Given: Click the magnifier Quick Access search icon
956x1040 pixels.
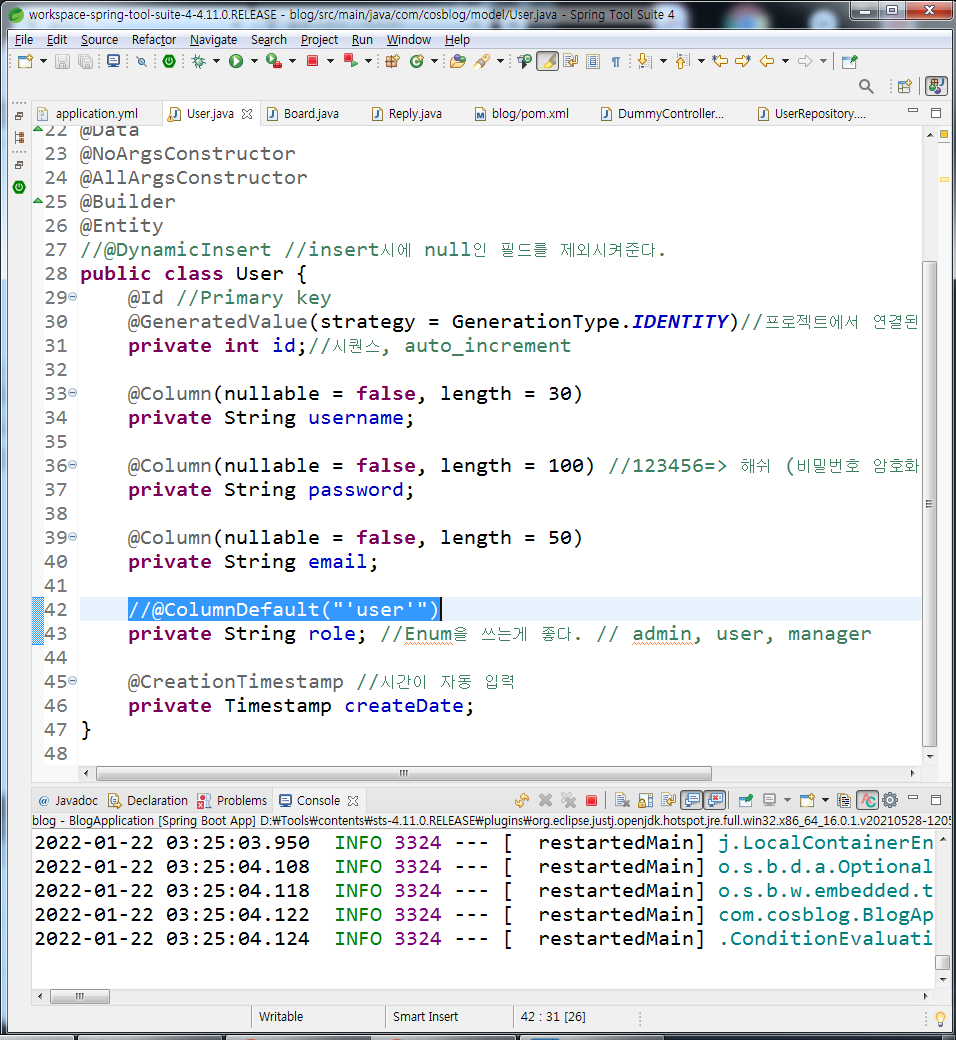Looking at the screenshot, I should click(x=866, y=86).
